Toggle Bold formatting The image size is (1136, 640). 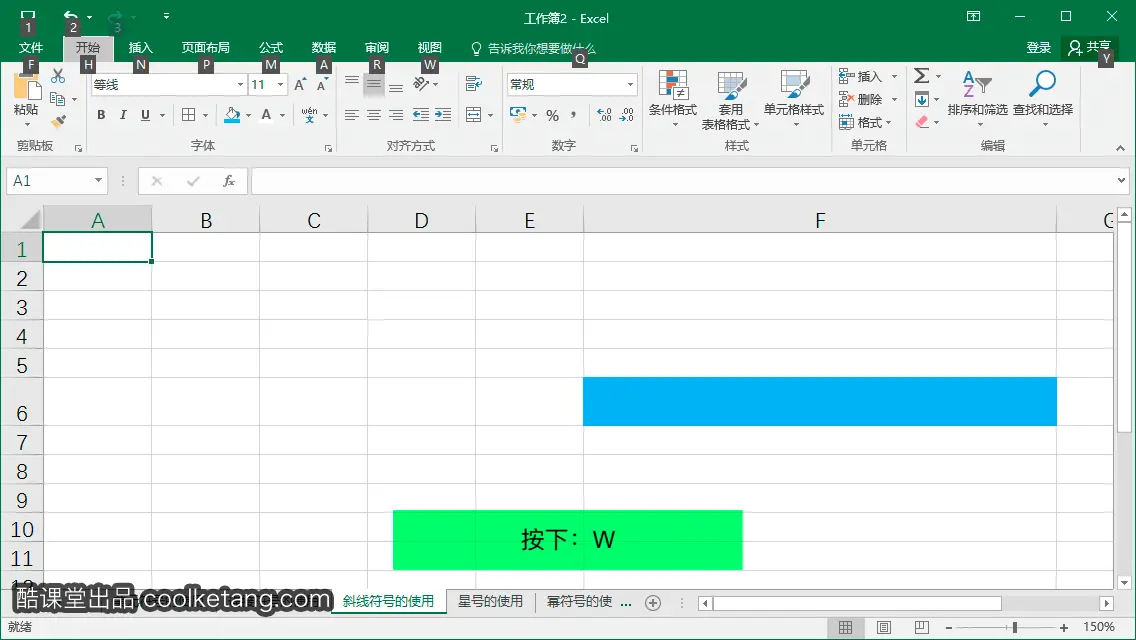(101, 115)
